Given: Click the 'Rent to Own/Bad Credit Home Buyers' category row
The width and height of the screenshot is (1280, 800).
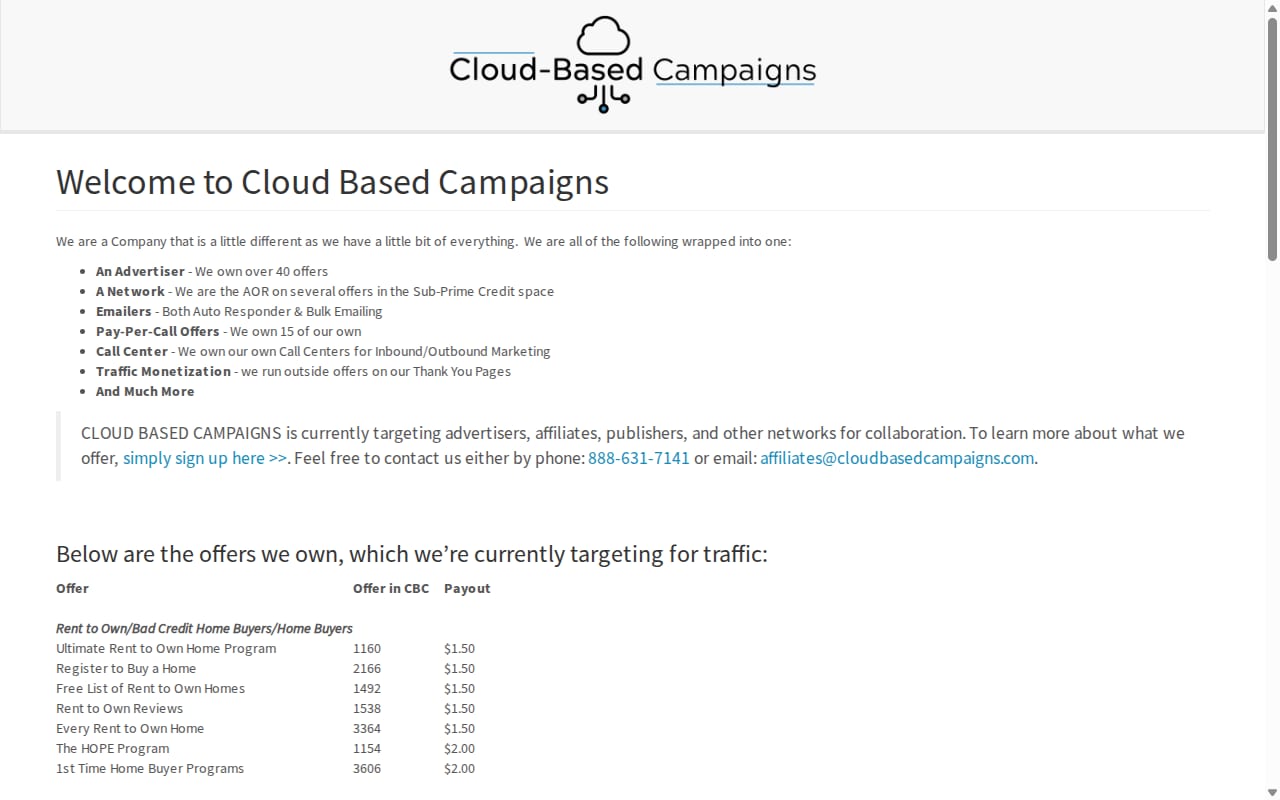Looking at the screenshot, I should [x=204, y=628].
